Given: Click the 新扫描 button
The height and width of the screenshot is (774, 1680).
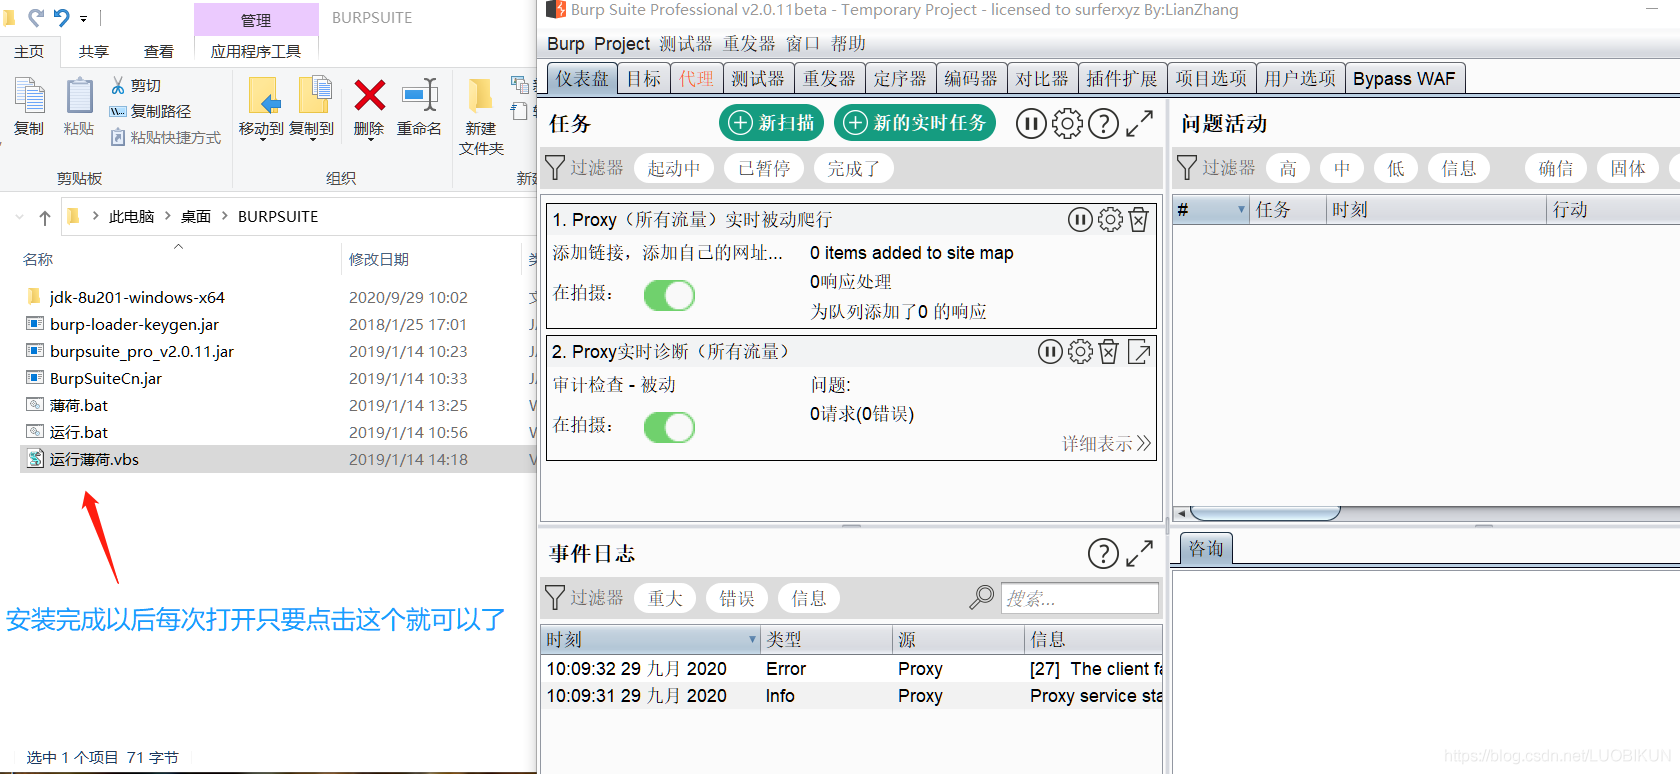Looking at the screenshot, I should (772, 122).
